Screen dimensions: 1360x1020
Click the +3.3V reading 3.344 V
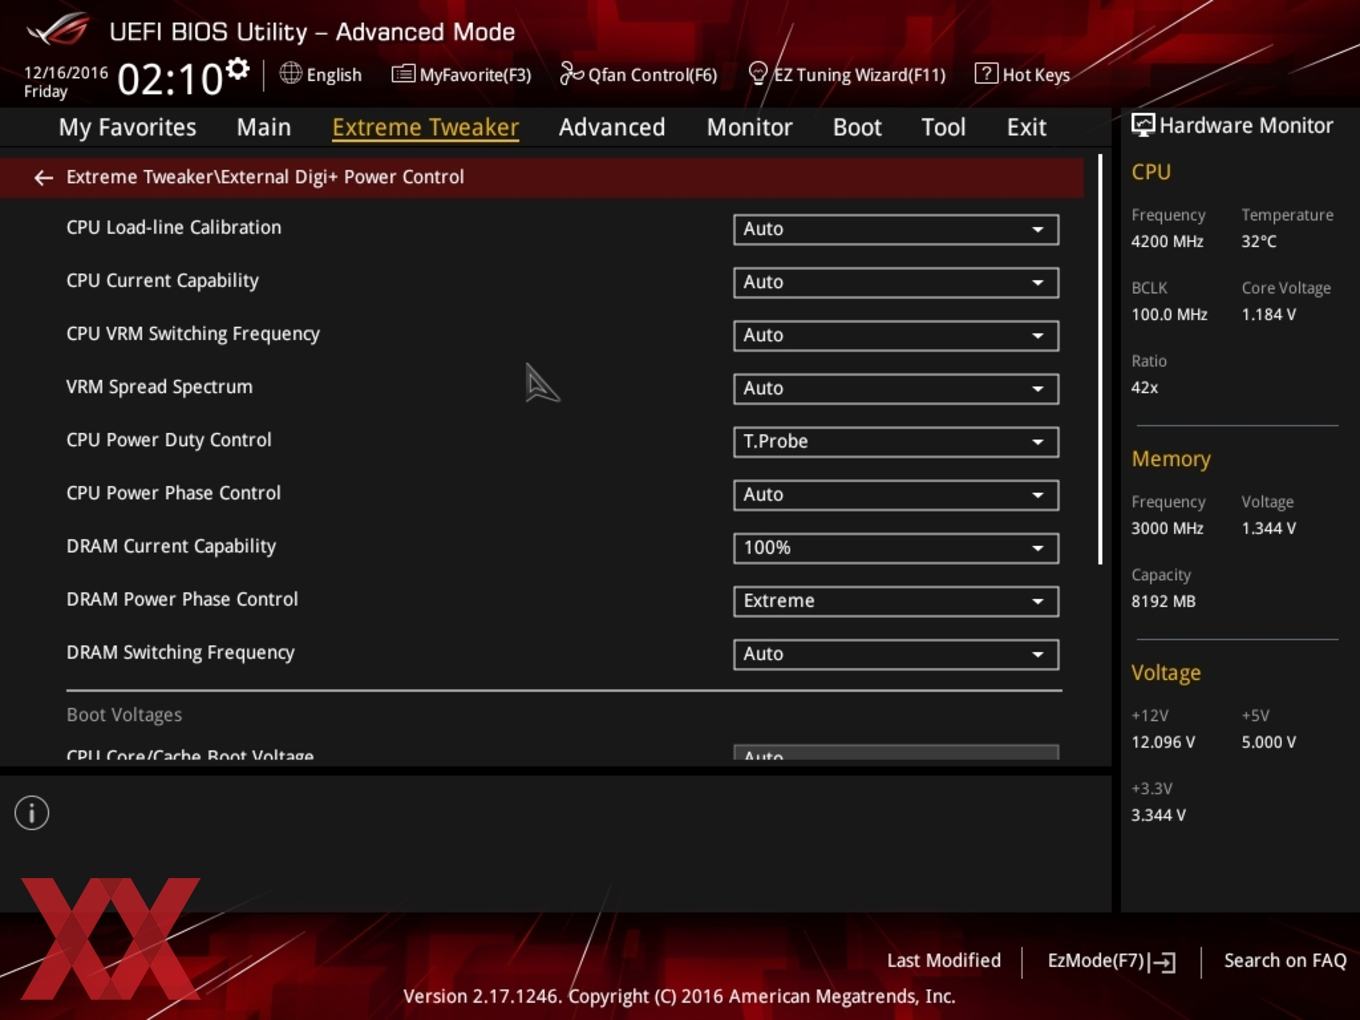[1158, 815]
